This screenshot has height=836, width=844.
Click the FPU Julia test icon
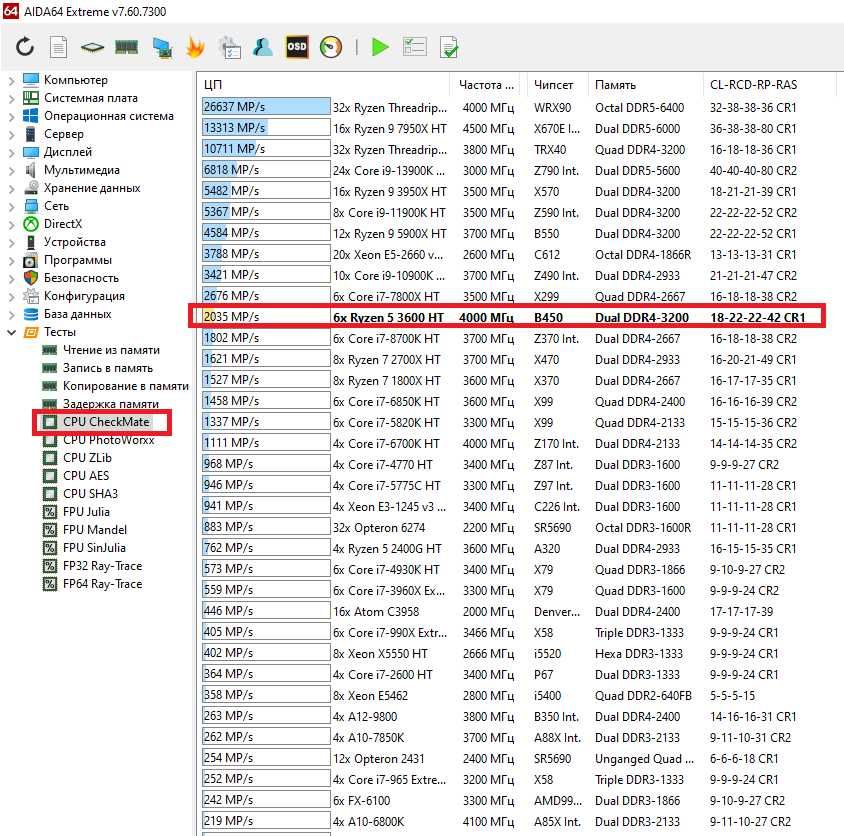point(50,511)
